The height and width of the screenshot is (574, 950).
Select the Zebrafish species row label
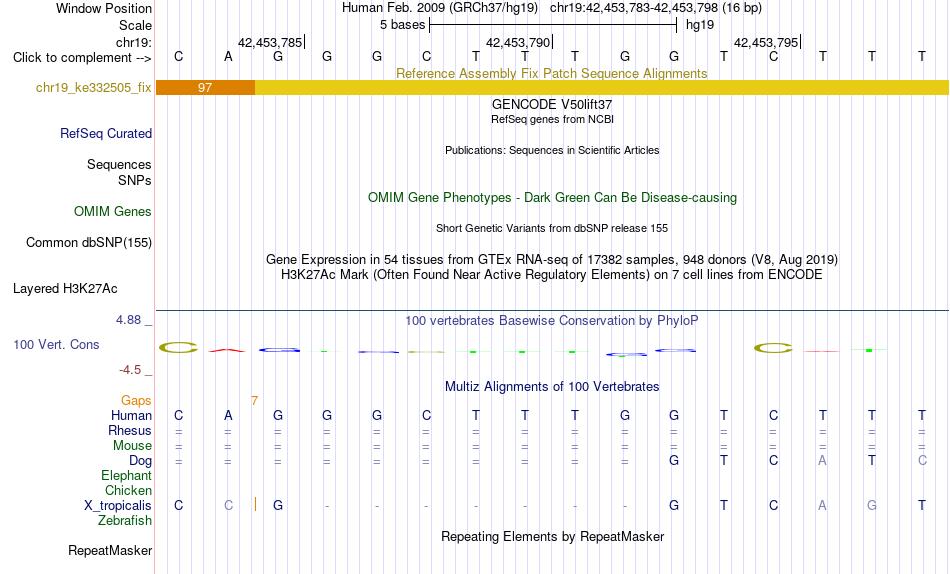(125, 521)
